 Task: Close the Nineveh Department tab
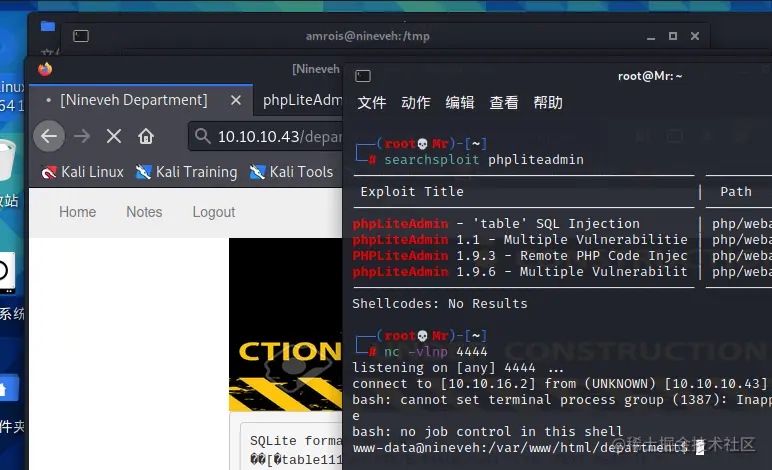tap(236, 100)
